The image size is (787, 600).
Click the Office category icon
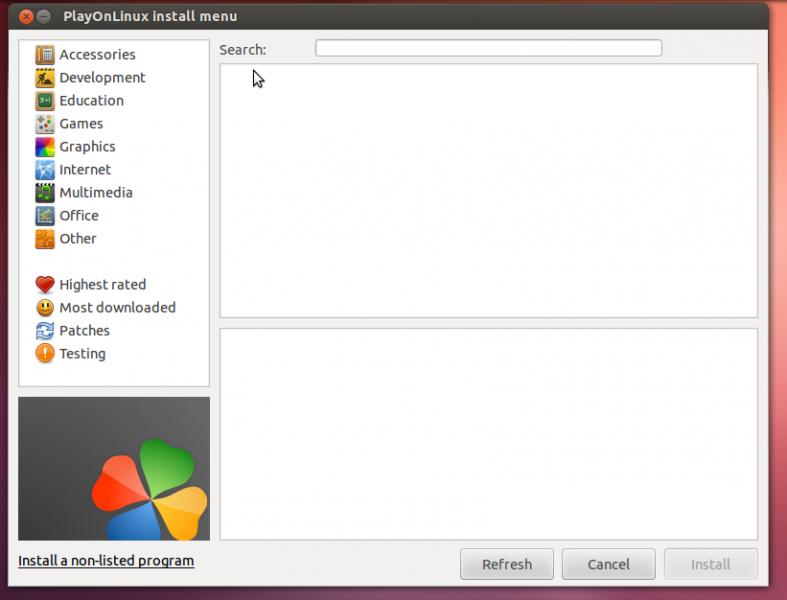coord(45,216)
